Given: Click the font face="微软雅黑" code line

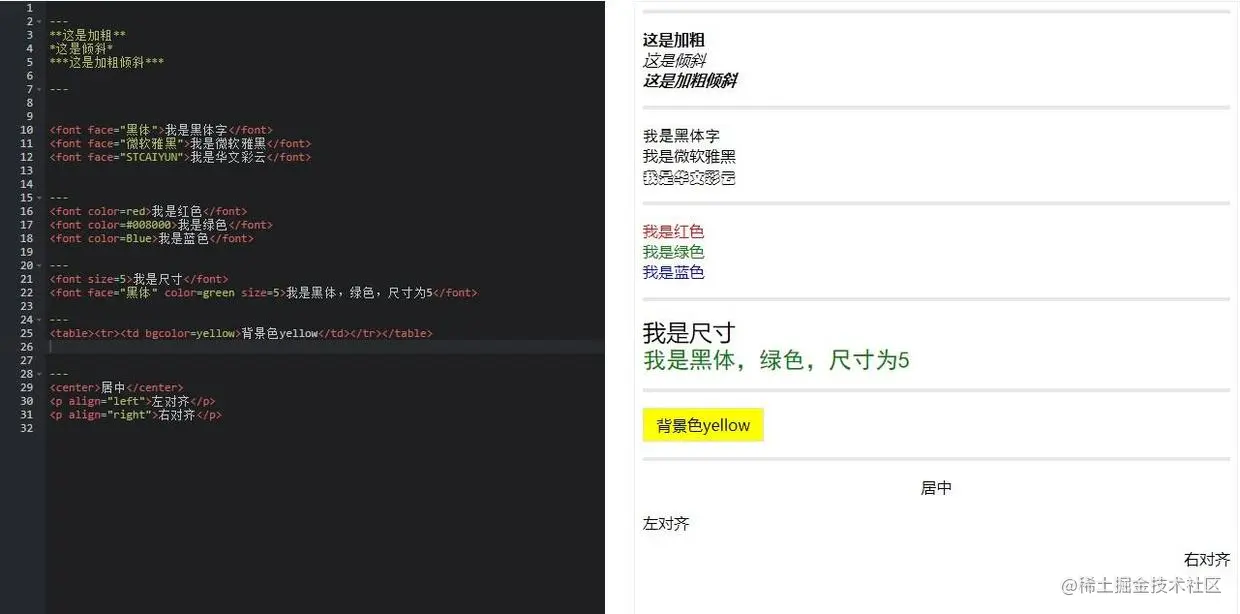Looking at the screenshot, I should 180,143.
